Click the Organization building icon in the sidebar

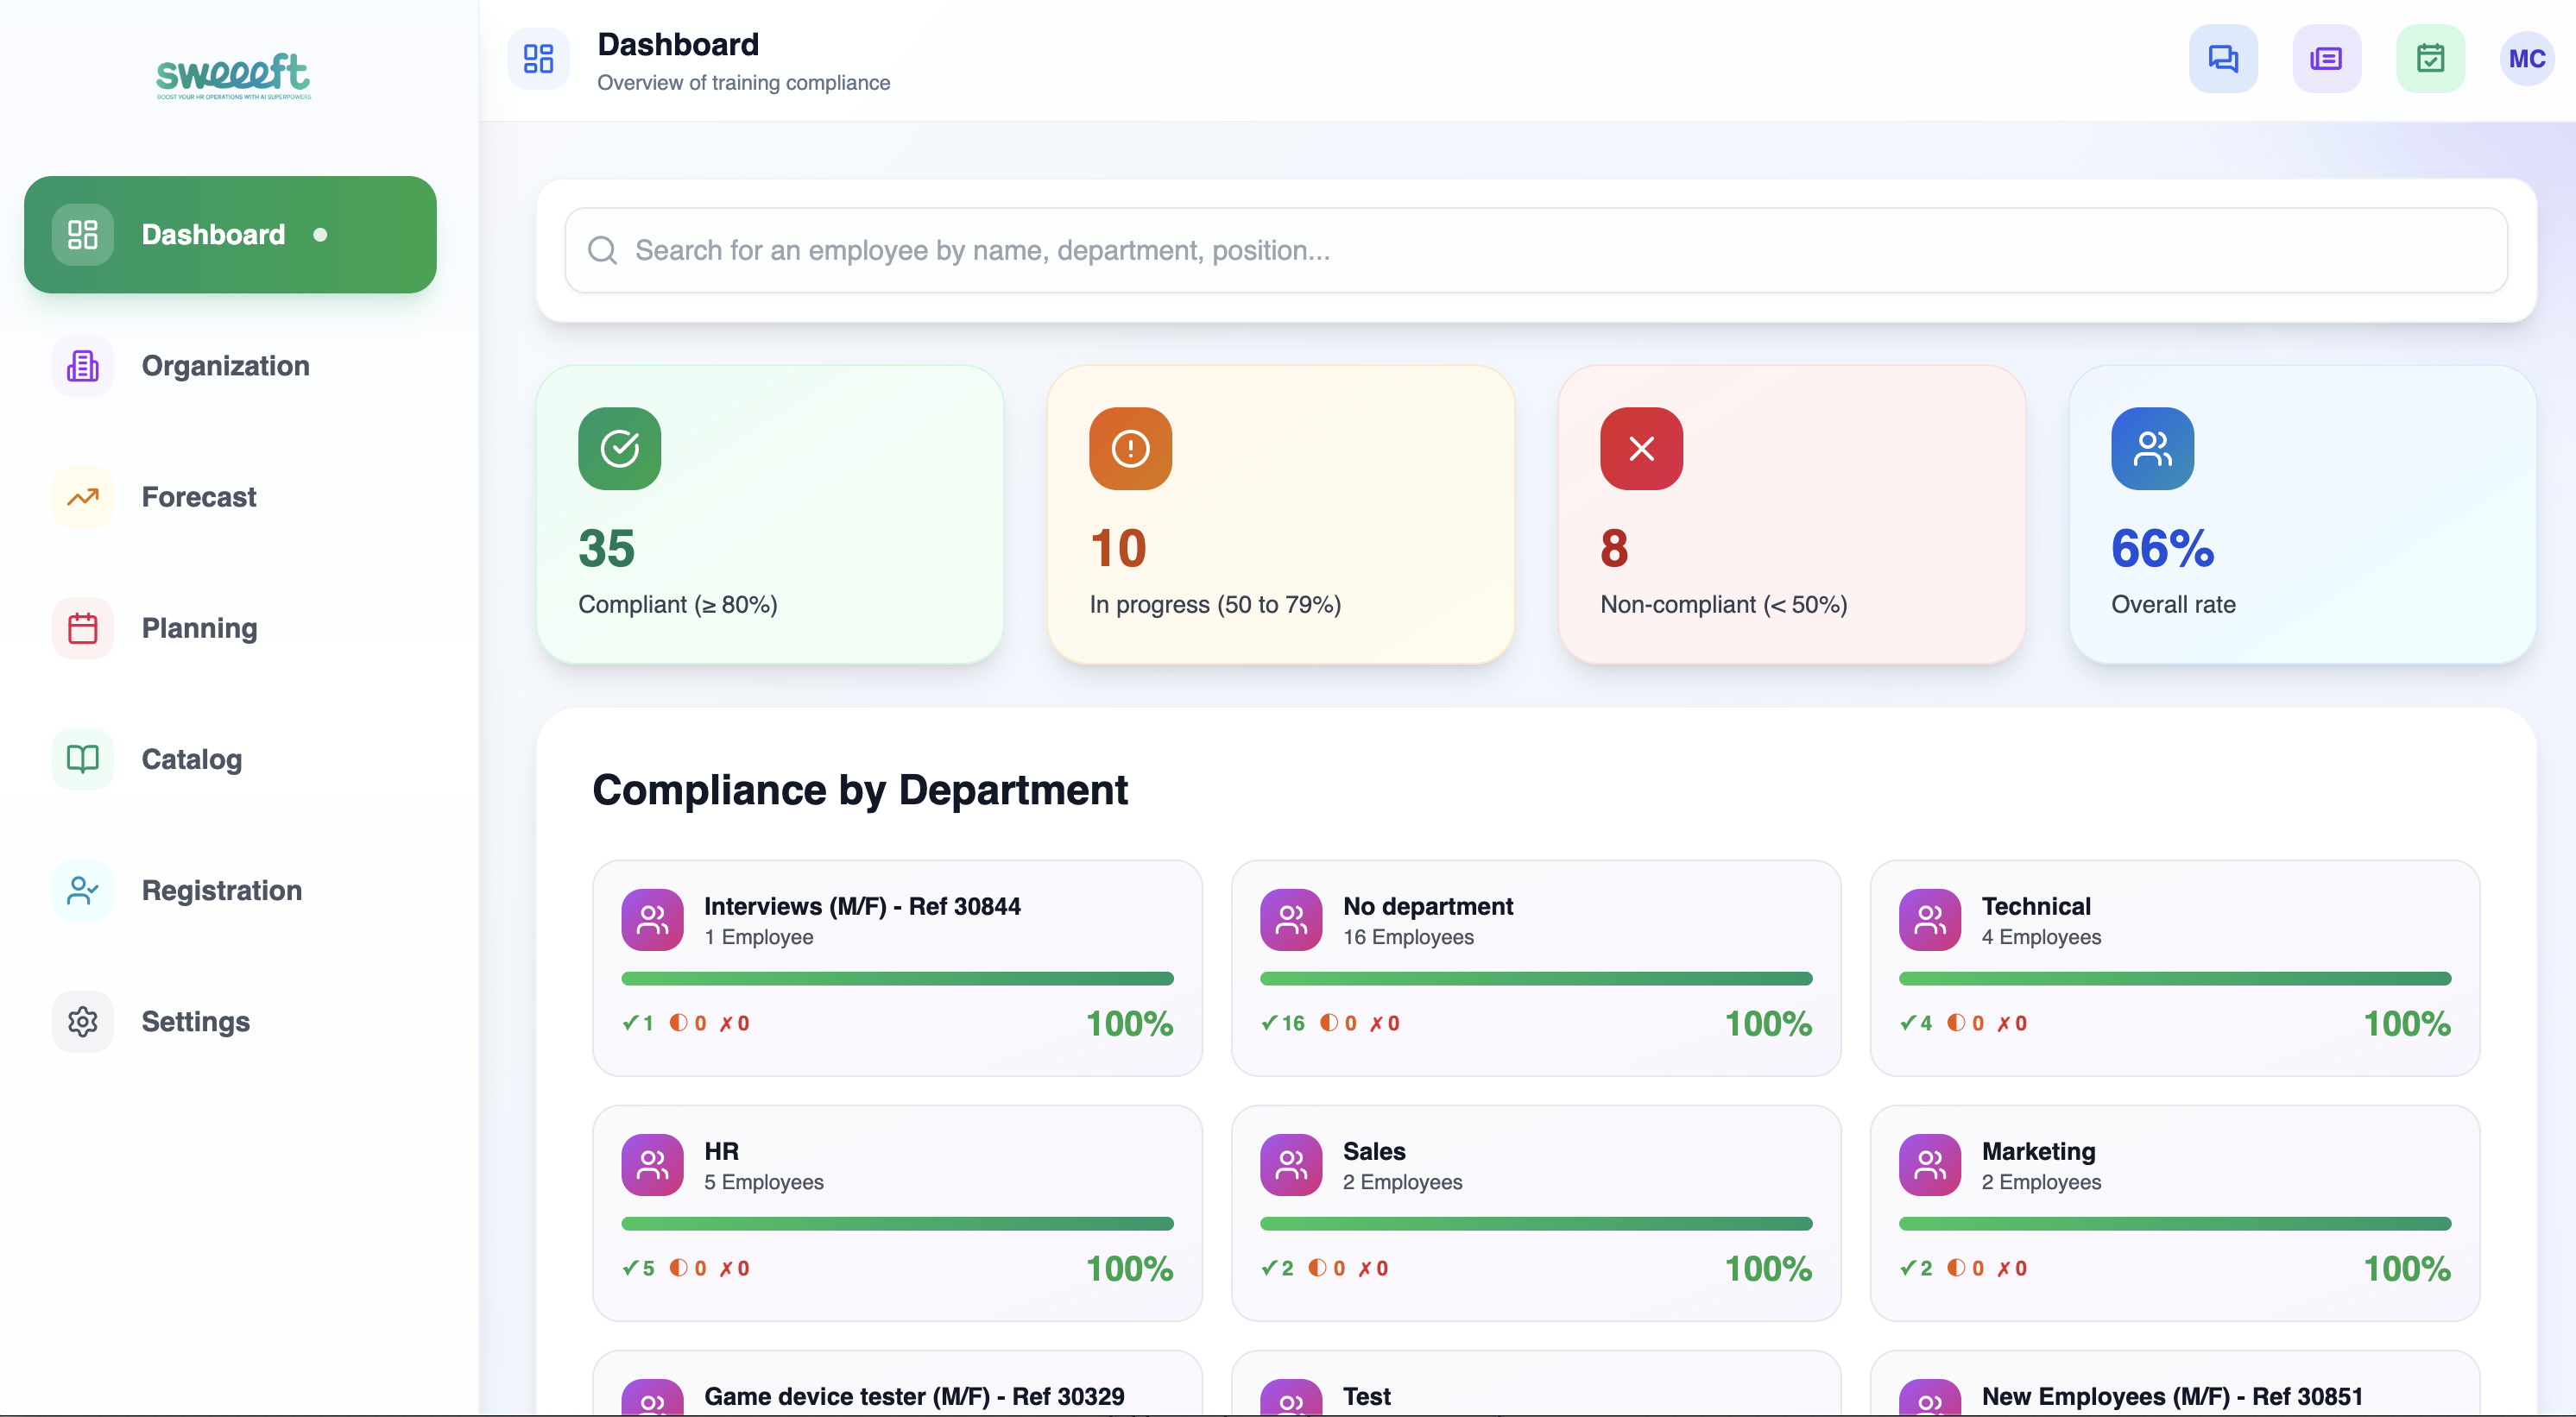[x=81, y=366]
